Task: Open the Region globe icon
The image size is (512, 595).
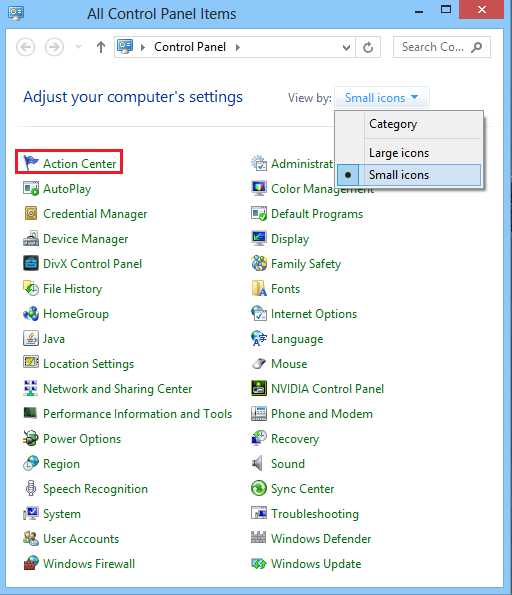Action: pyautogui.click(x=30, y=463)
